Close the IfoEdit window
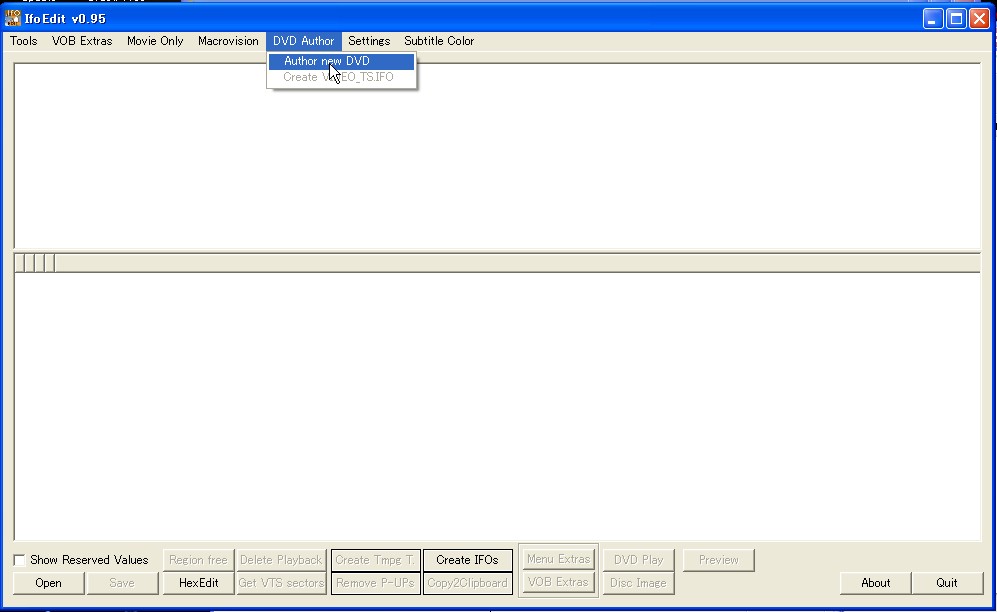 tap(980, 18)
